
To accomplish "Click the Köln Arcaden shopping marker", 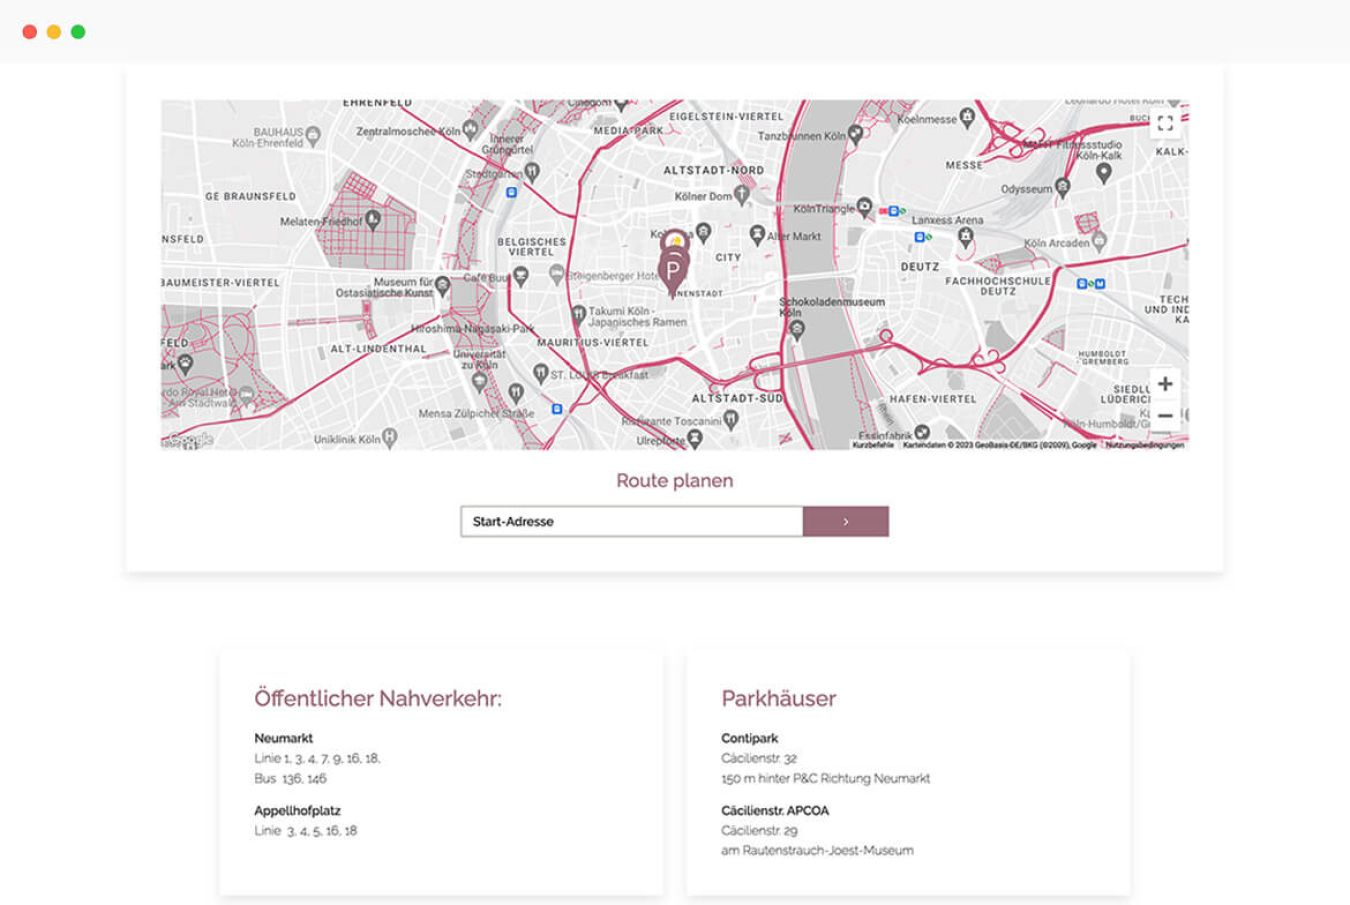I will tap(1099, 241).
